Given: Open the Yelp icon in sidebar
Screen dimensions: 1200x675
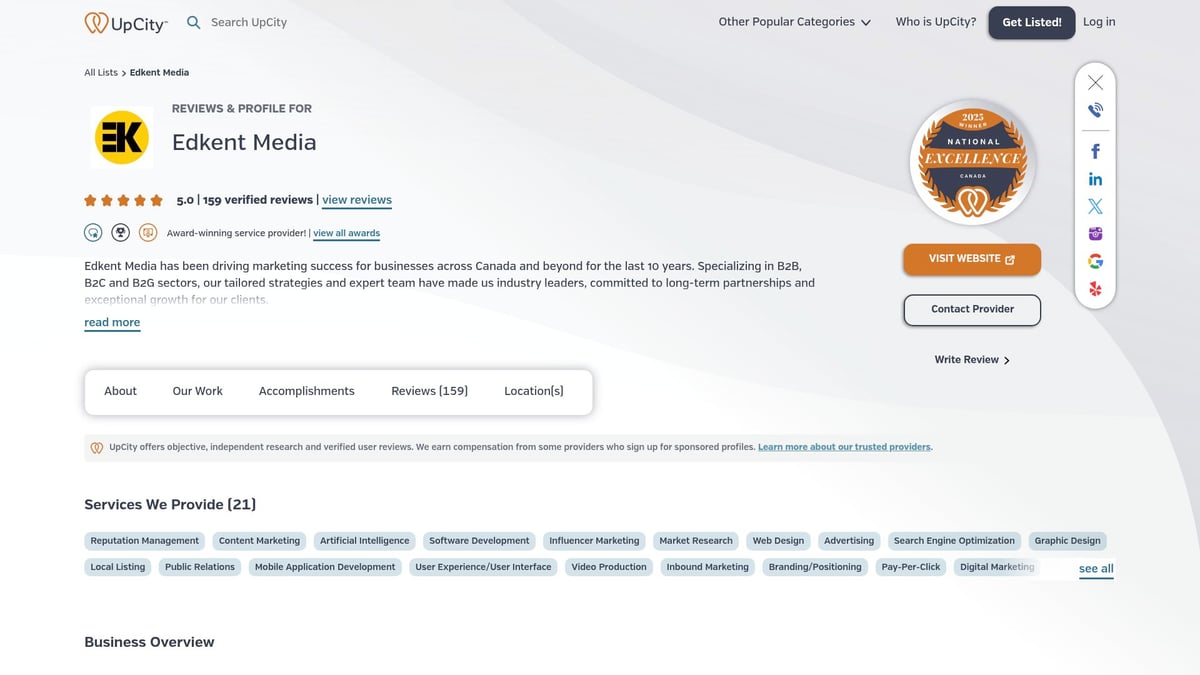Looking at the screenshot, I should tap(1095, 289).
